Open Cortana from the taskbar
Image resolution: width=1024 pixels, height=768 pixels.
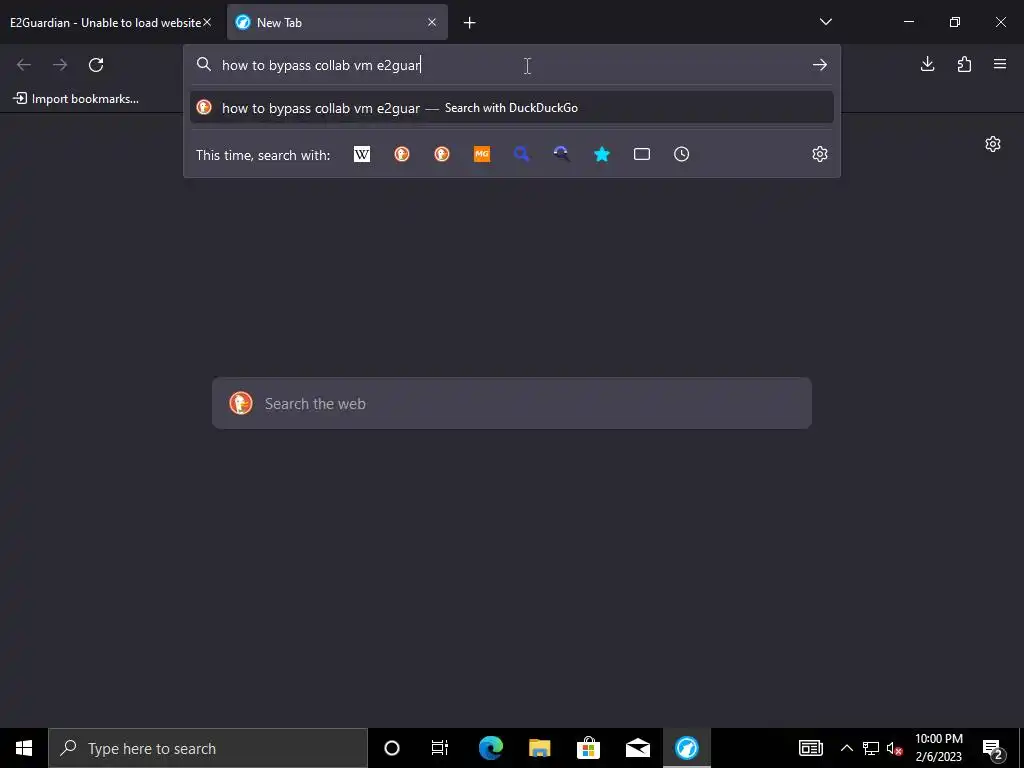(x=392, y=748)
